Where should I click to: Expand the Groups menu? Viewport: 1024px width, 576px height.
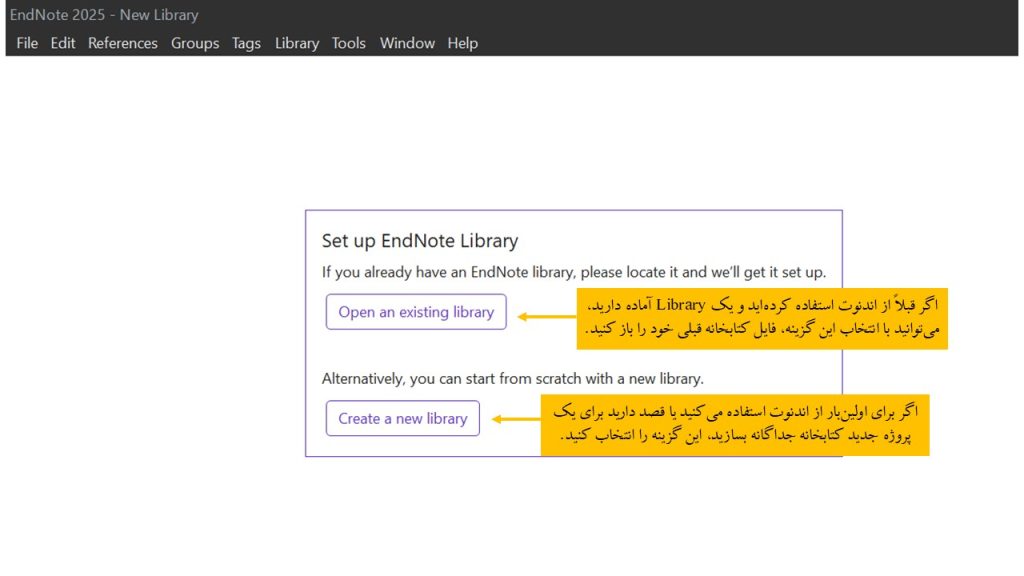(x=195, y=43)
